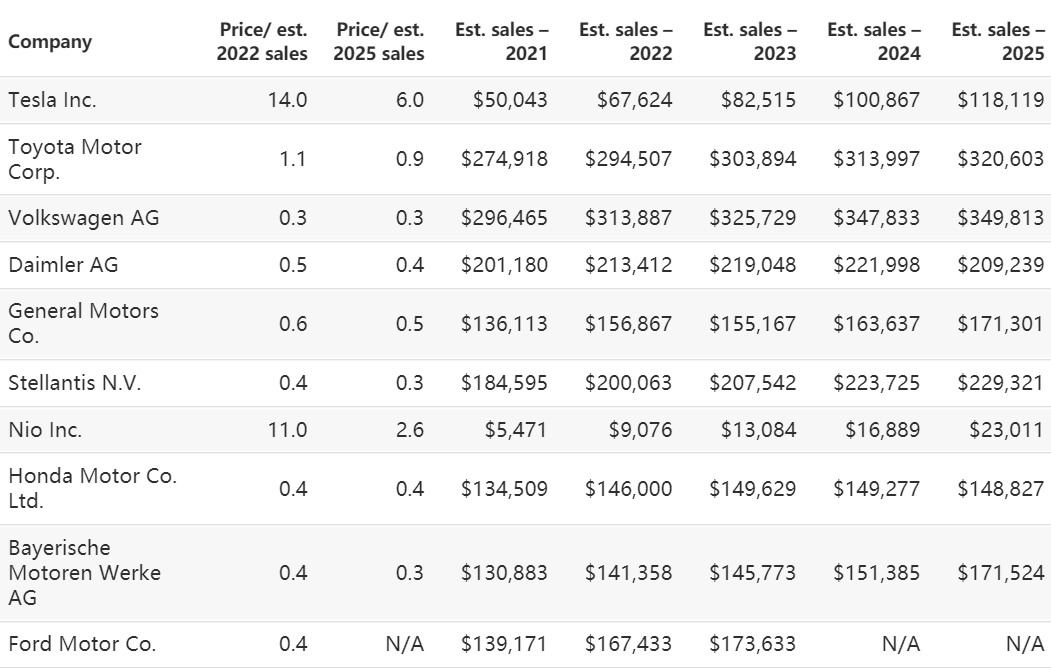This screenshot has width=1051, height=668.
Task: Click the Toyota Motor Corp. row name
Action: pyautogui.click(x=75, y=159)
